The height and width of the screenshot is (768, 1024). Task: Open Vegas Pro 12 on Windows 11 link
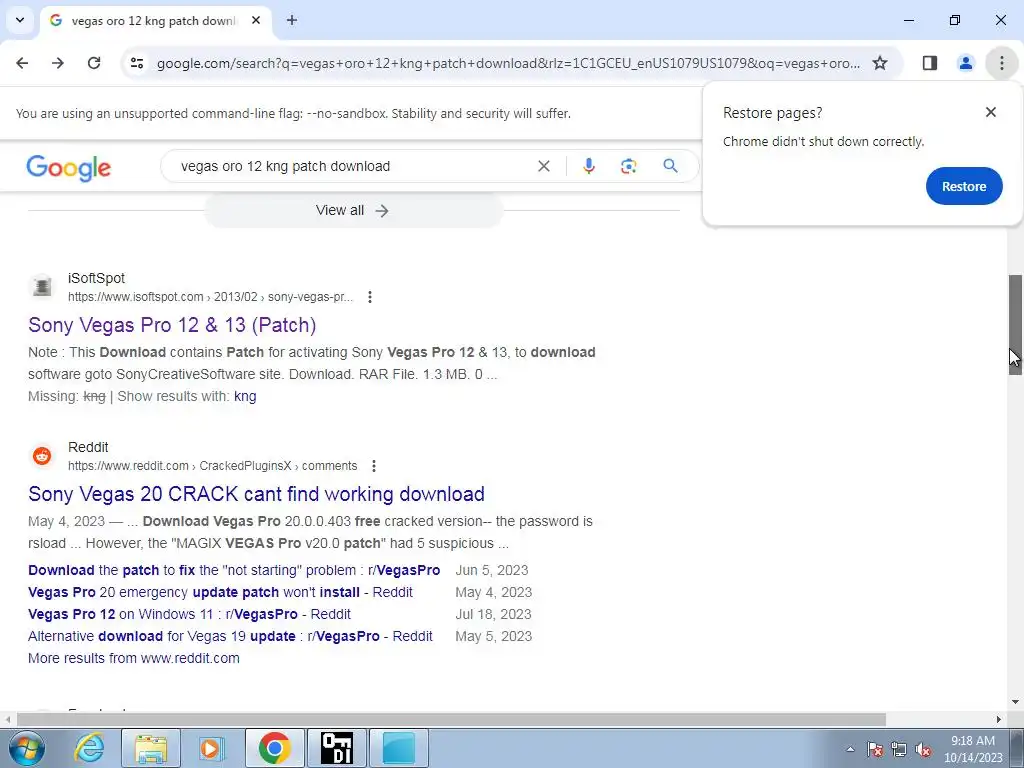click(189, 615)
